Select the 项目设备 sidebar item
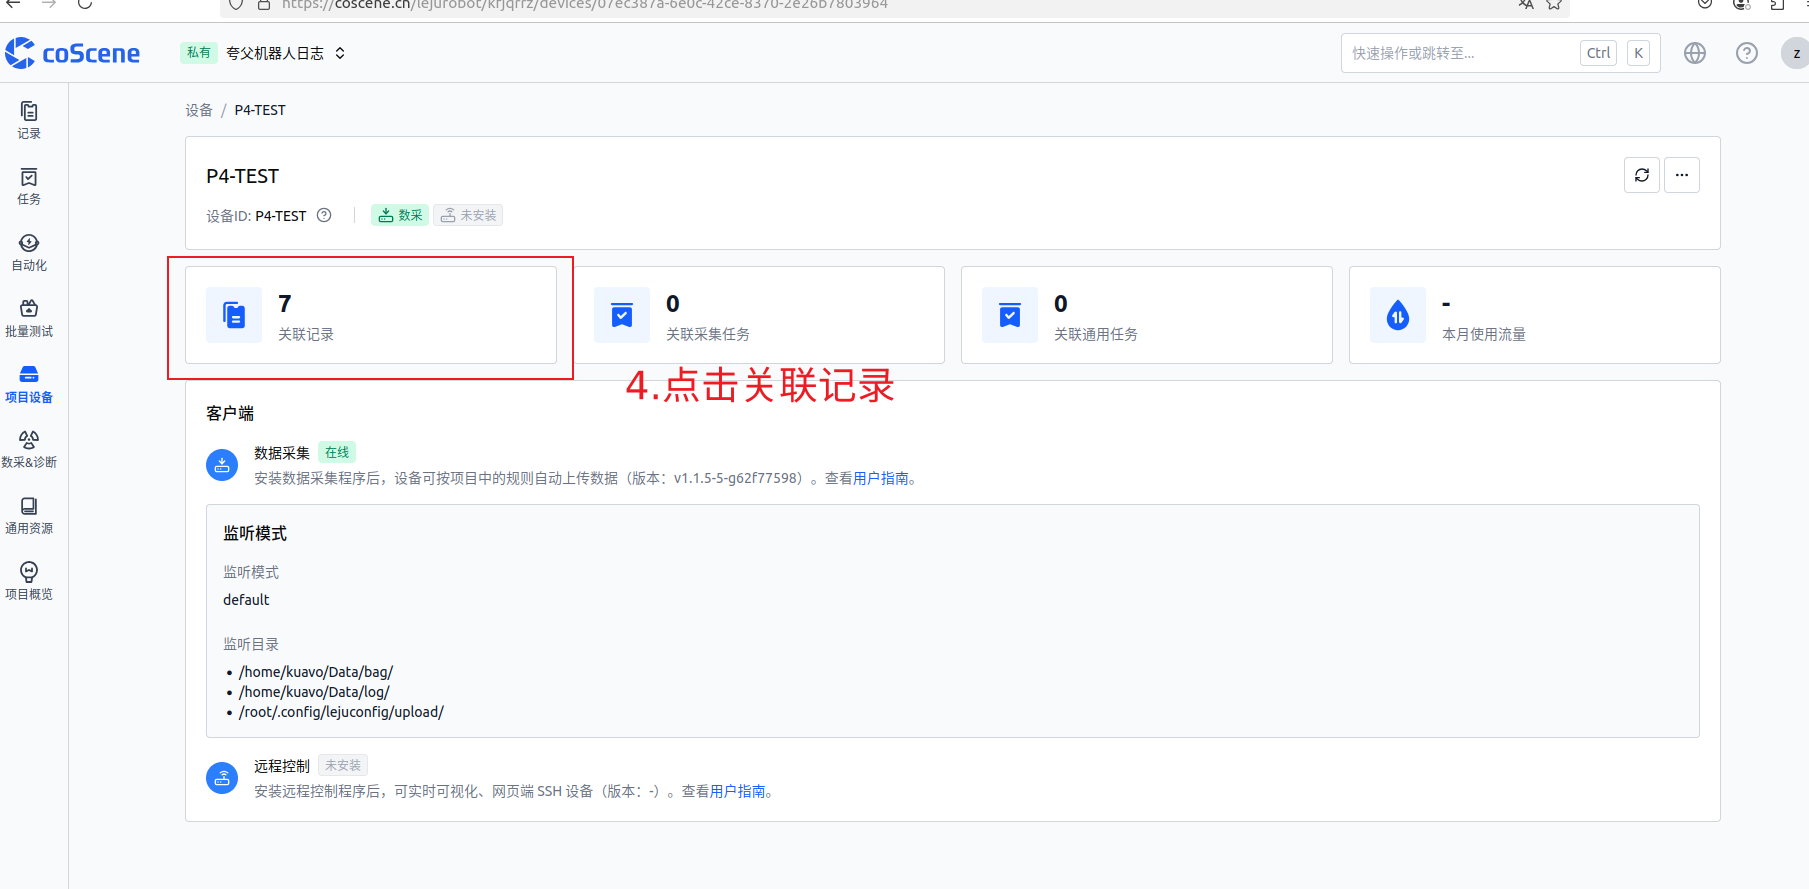Screen dimensions: 1809x889 tap(29, 384)
